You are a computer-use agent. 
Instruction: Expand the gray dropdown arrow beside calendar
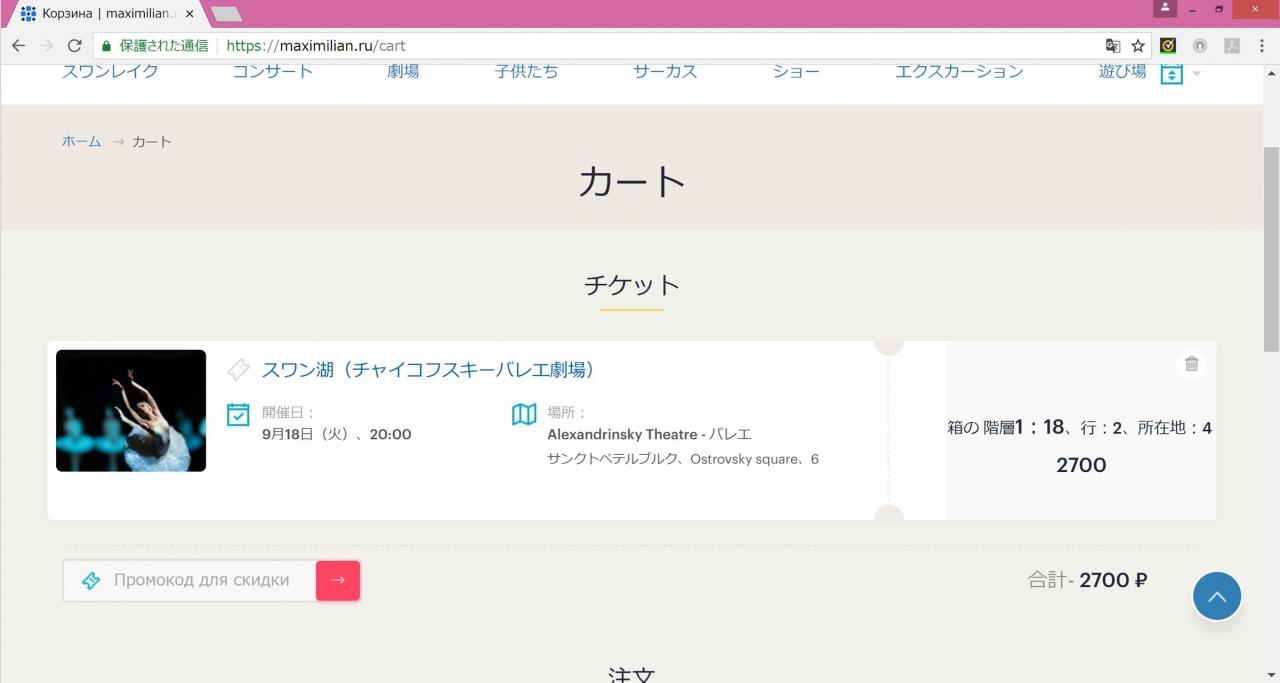coord(1197,74)
